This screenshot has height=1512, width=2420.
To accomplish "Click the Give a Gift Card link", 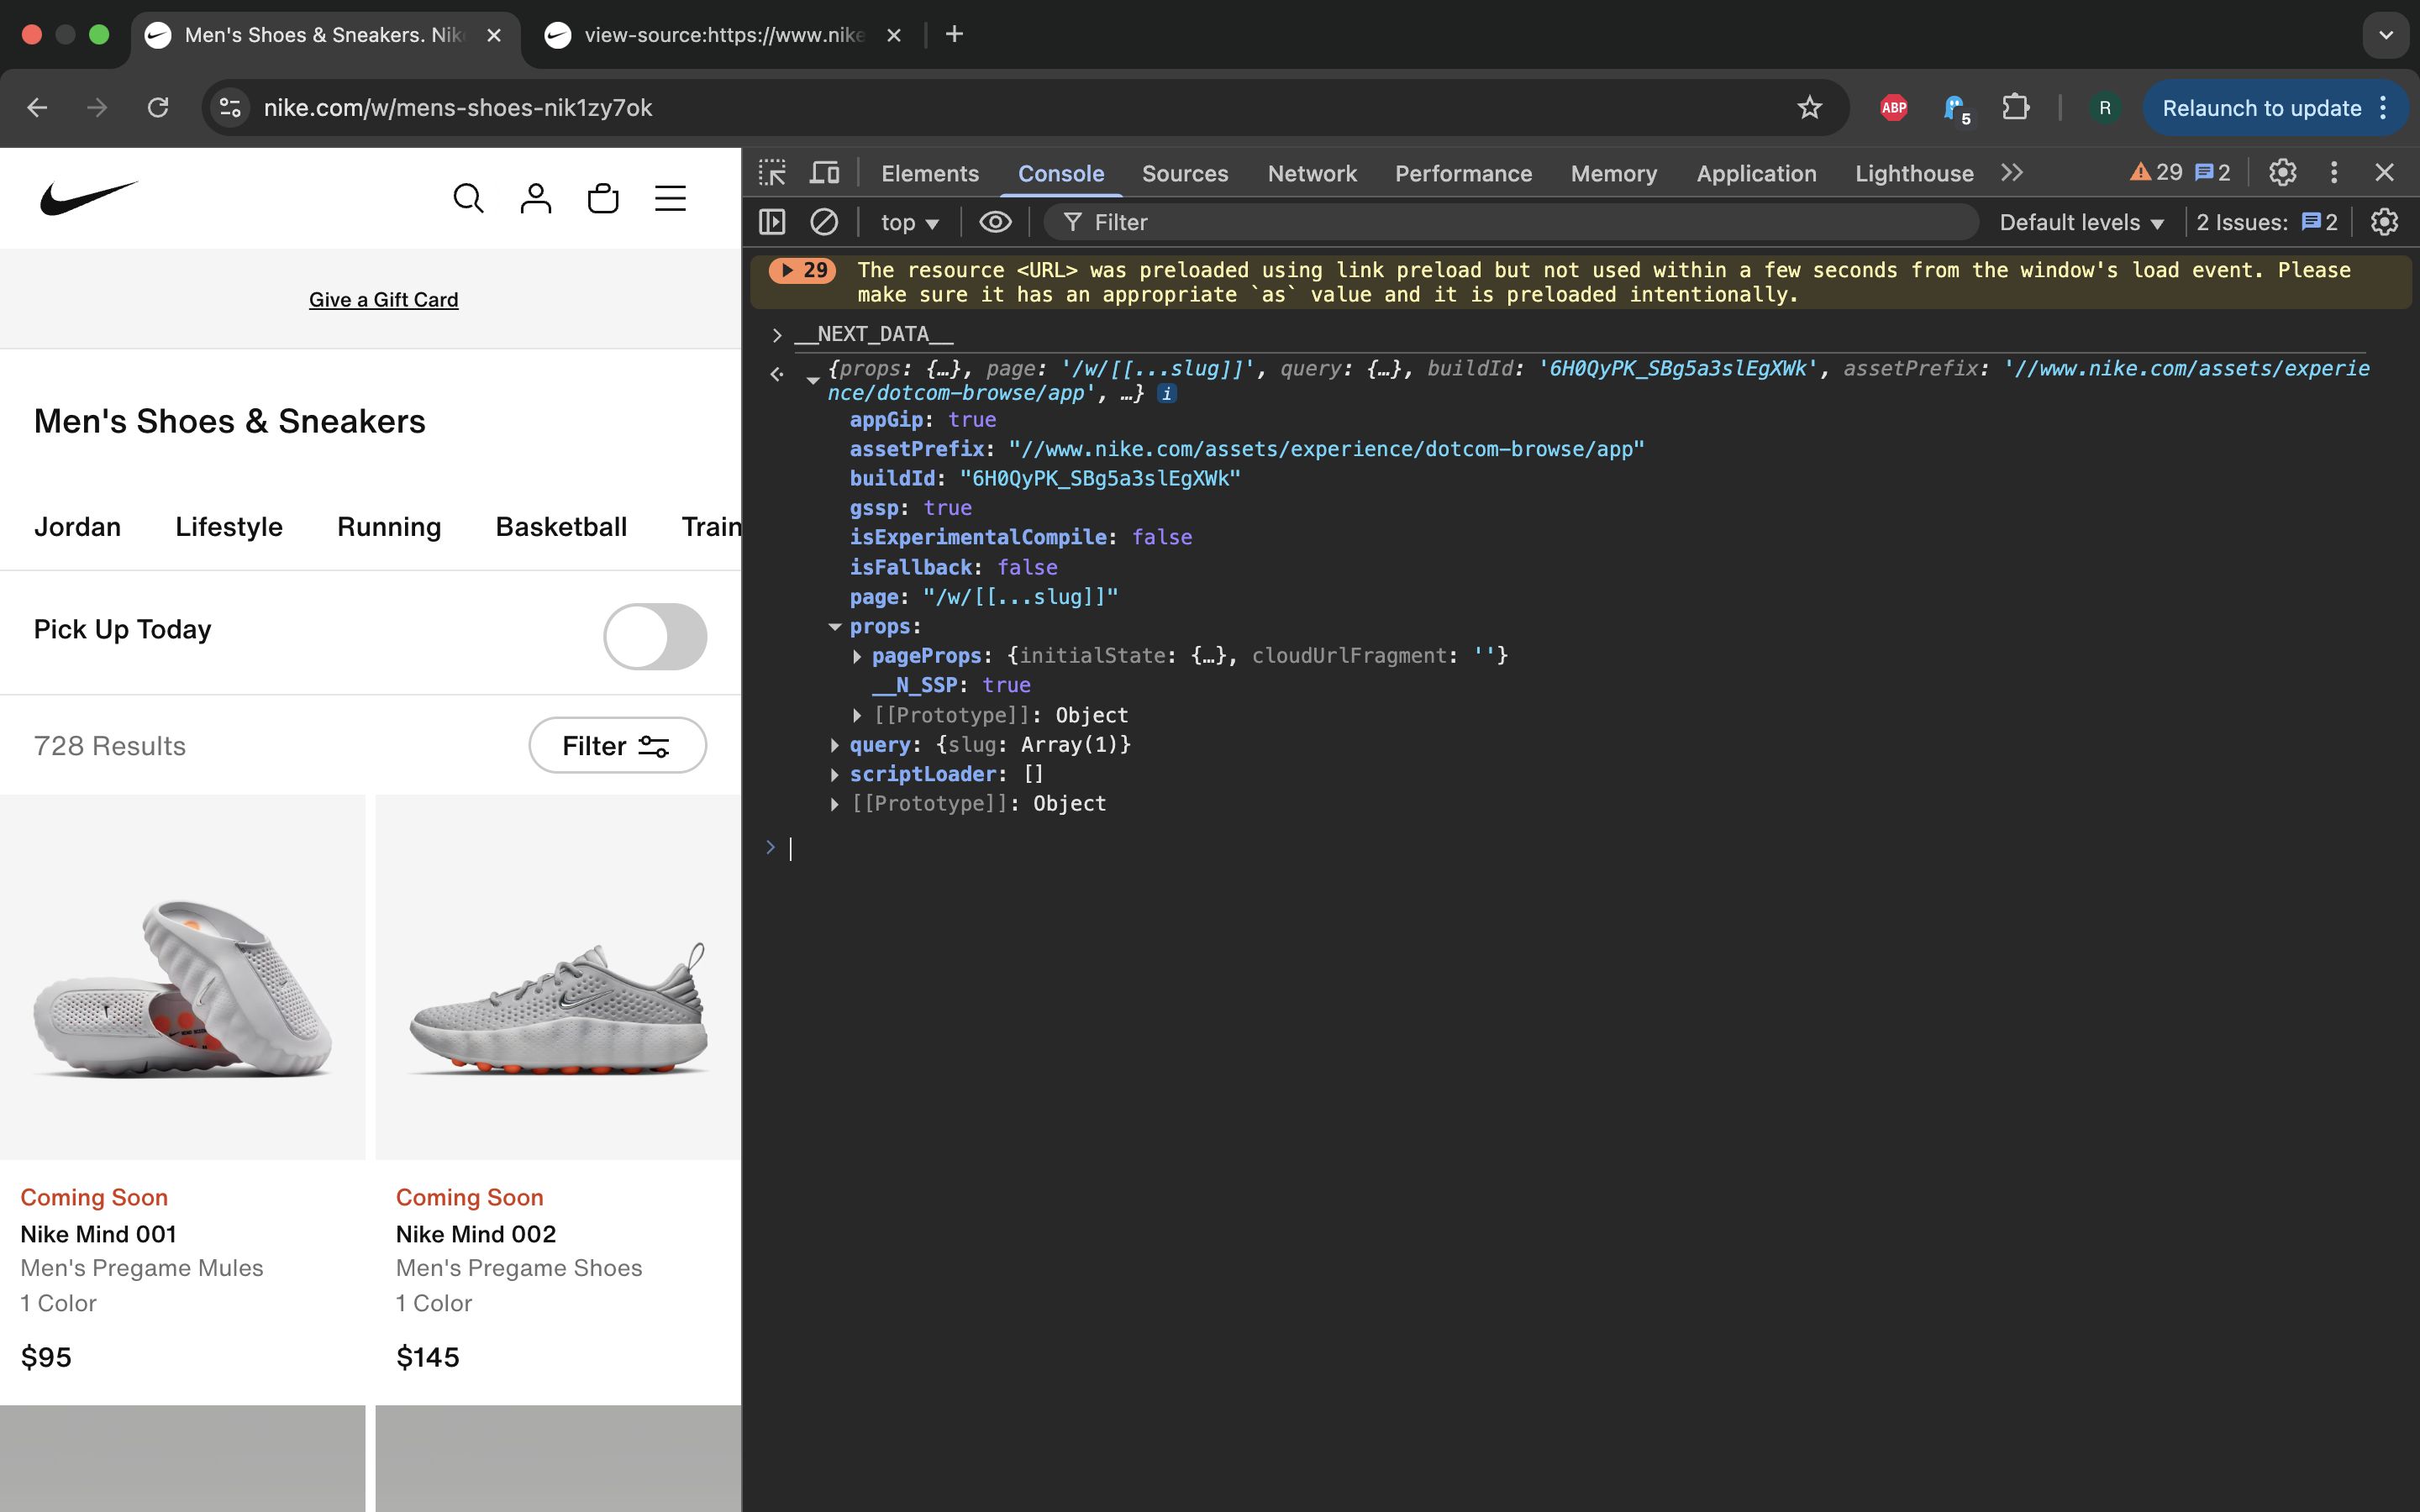I will click(x=383, y=299).
